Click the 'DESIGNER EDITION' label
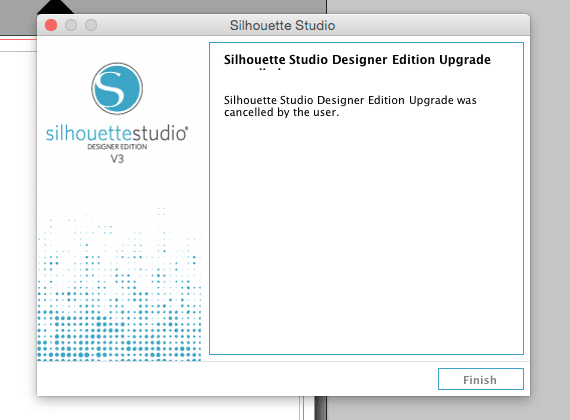This screenshot has width=570, height=420. pyautogui.click(x=117, y=147)
